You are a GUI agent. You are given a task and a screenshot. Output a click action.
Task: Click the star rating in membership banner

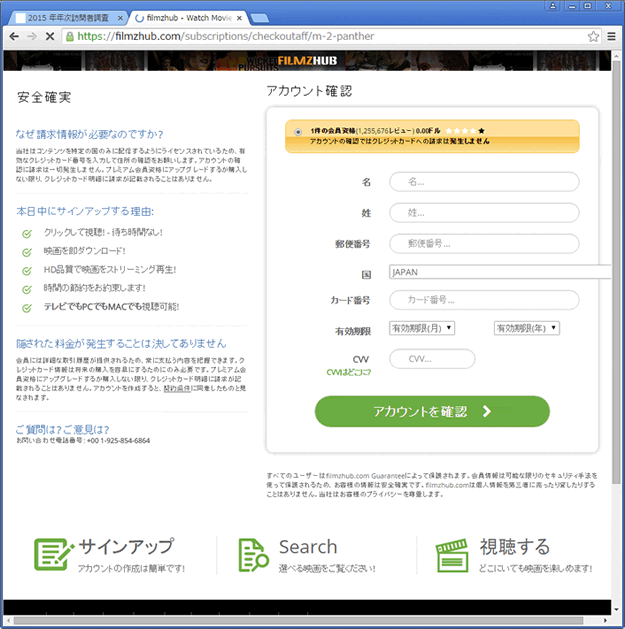coord(465,131)
